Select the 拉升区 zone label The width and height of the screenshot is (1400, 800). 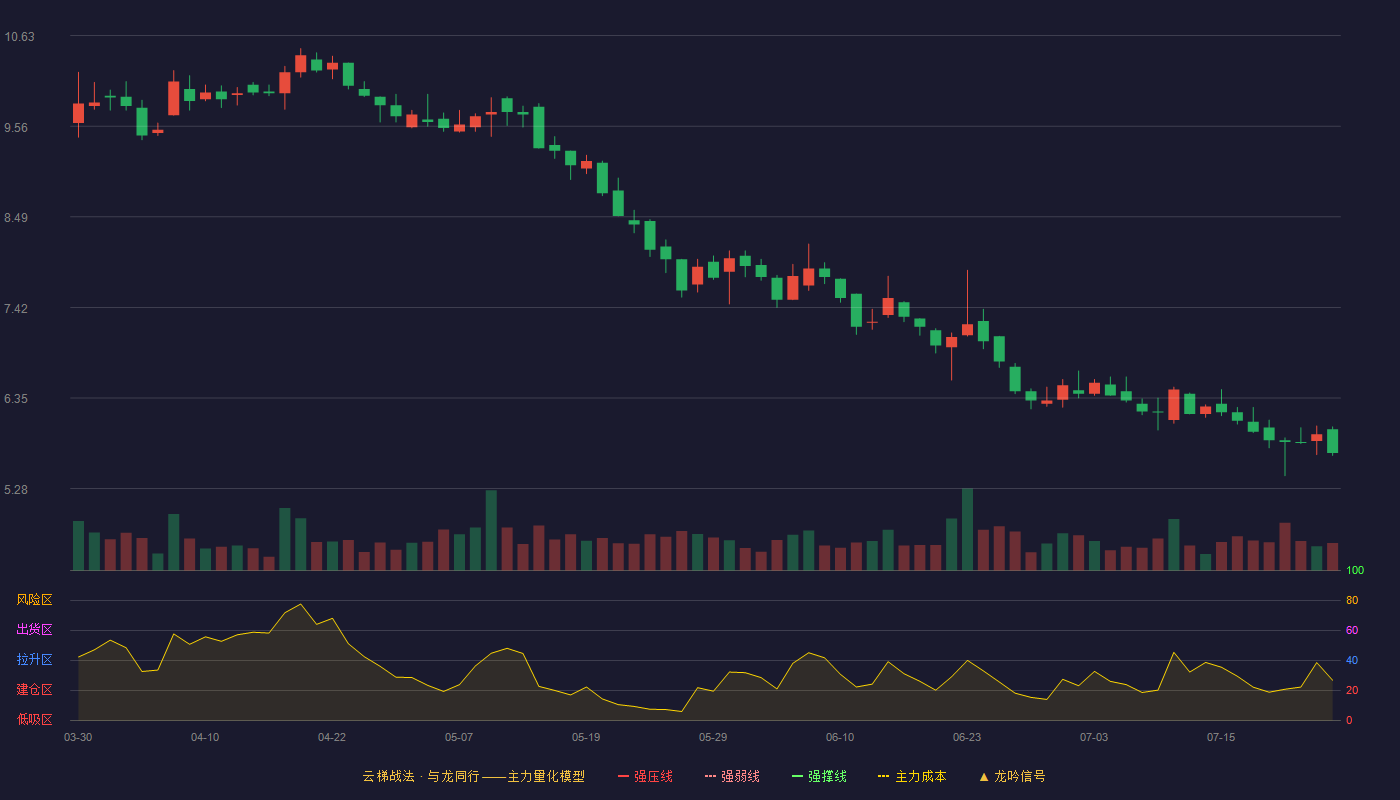pyautogui.click(x=34, y=660)
